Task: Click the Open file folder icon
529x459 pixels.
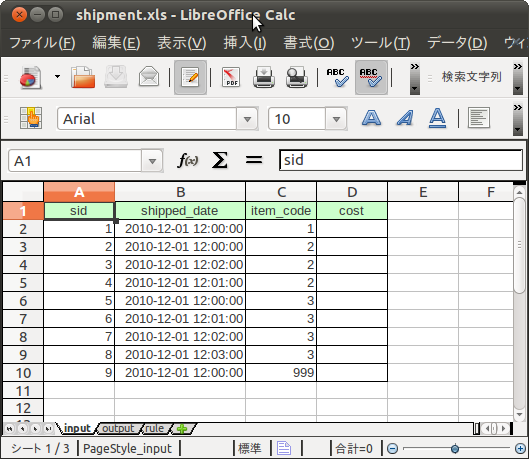Action: (83, 78)
